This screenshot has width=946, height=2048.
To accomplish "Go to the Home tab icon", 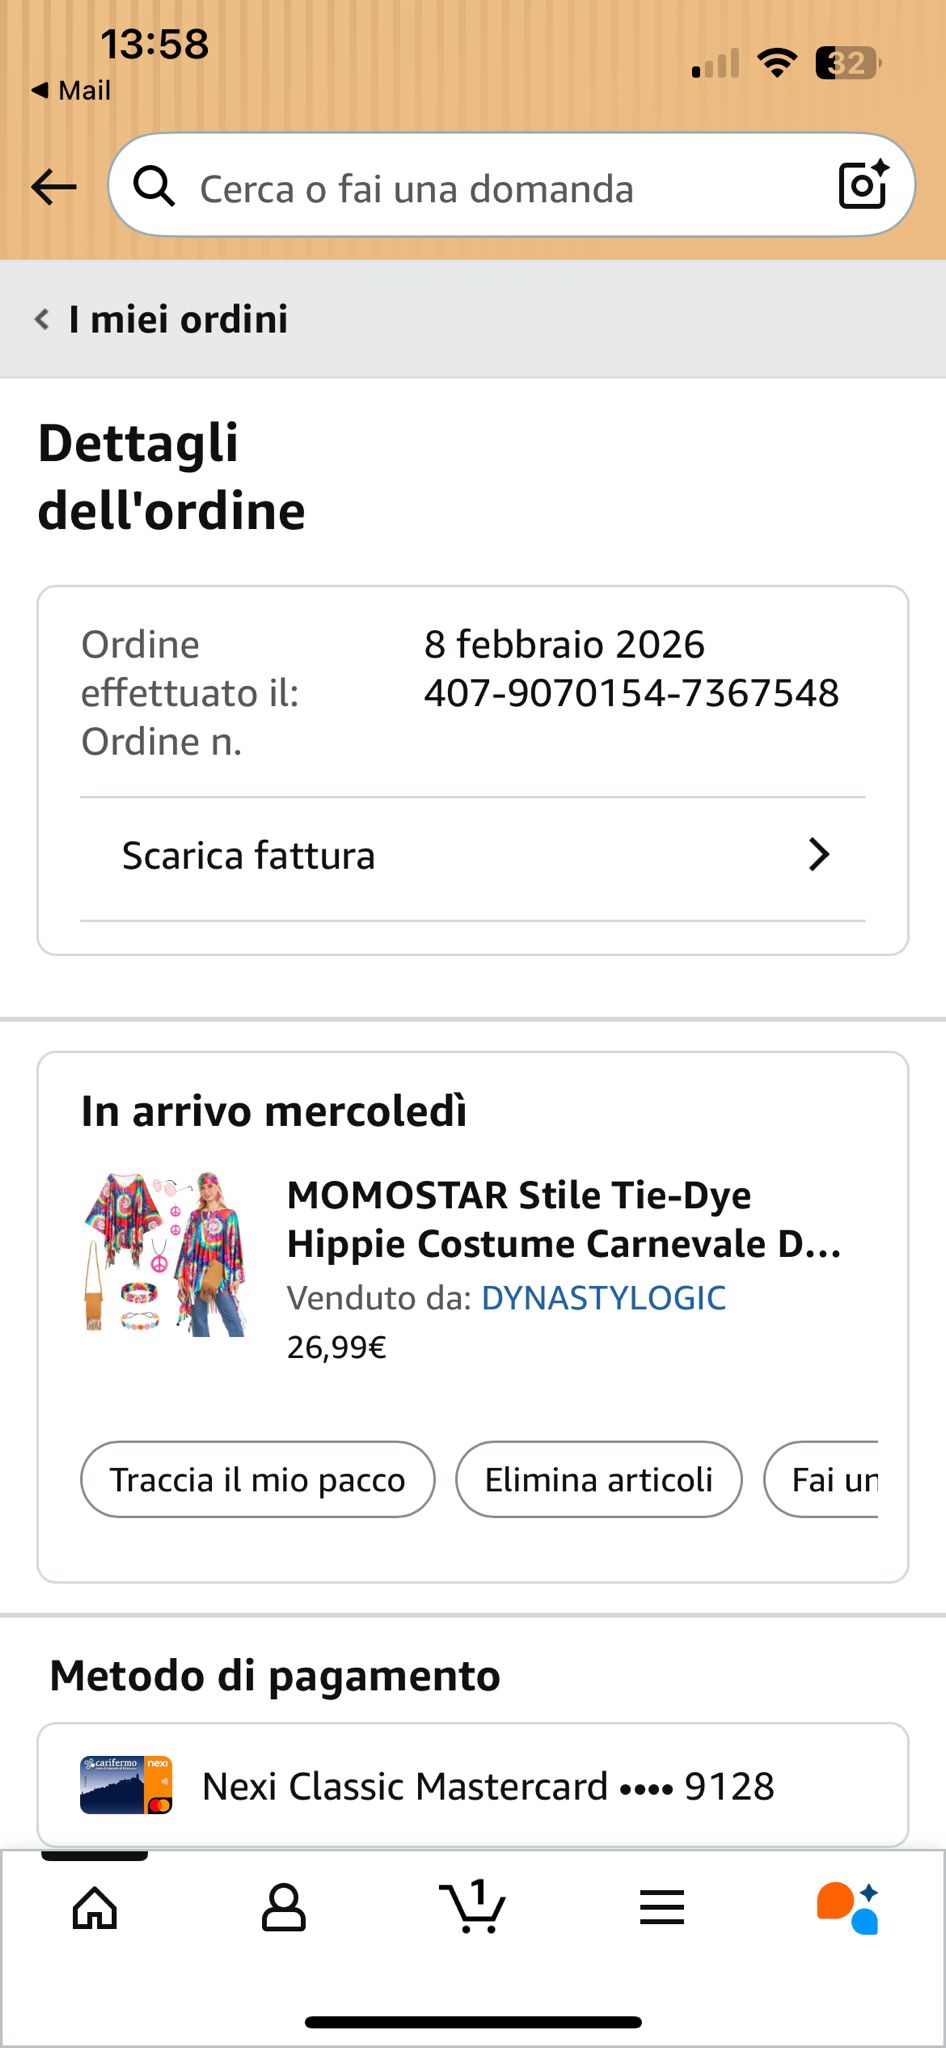I will [95, 1907].
